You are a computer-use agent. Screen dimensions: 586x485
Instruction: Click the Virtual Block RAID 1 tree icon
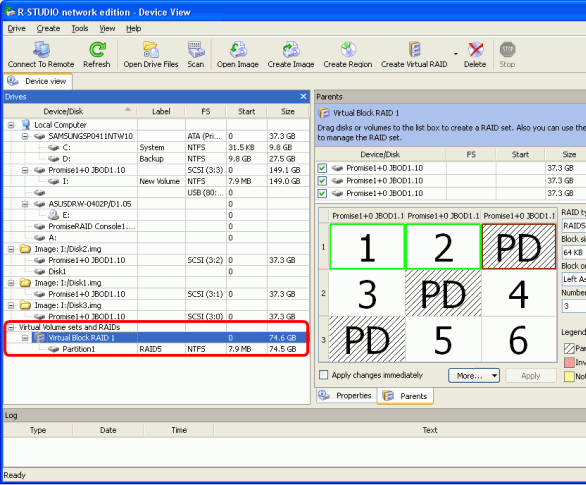click(x=40, y=338)
